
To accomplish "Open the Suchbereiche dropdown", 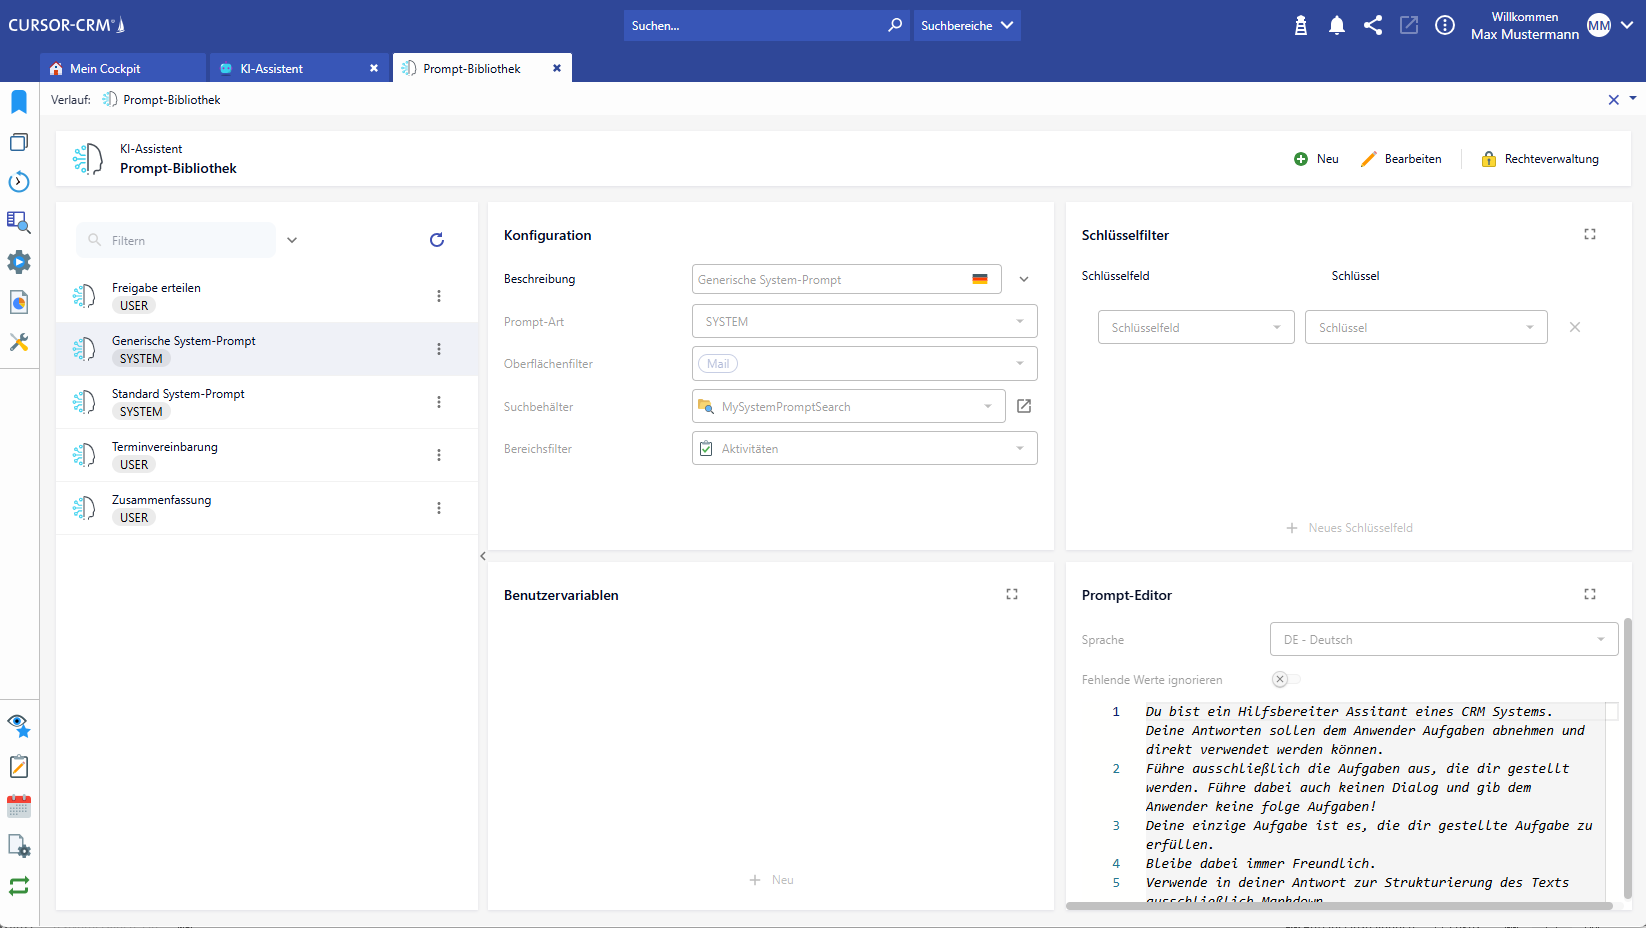I will click(x=966, y=26).
